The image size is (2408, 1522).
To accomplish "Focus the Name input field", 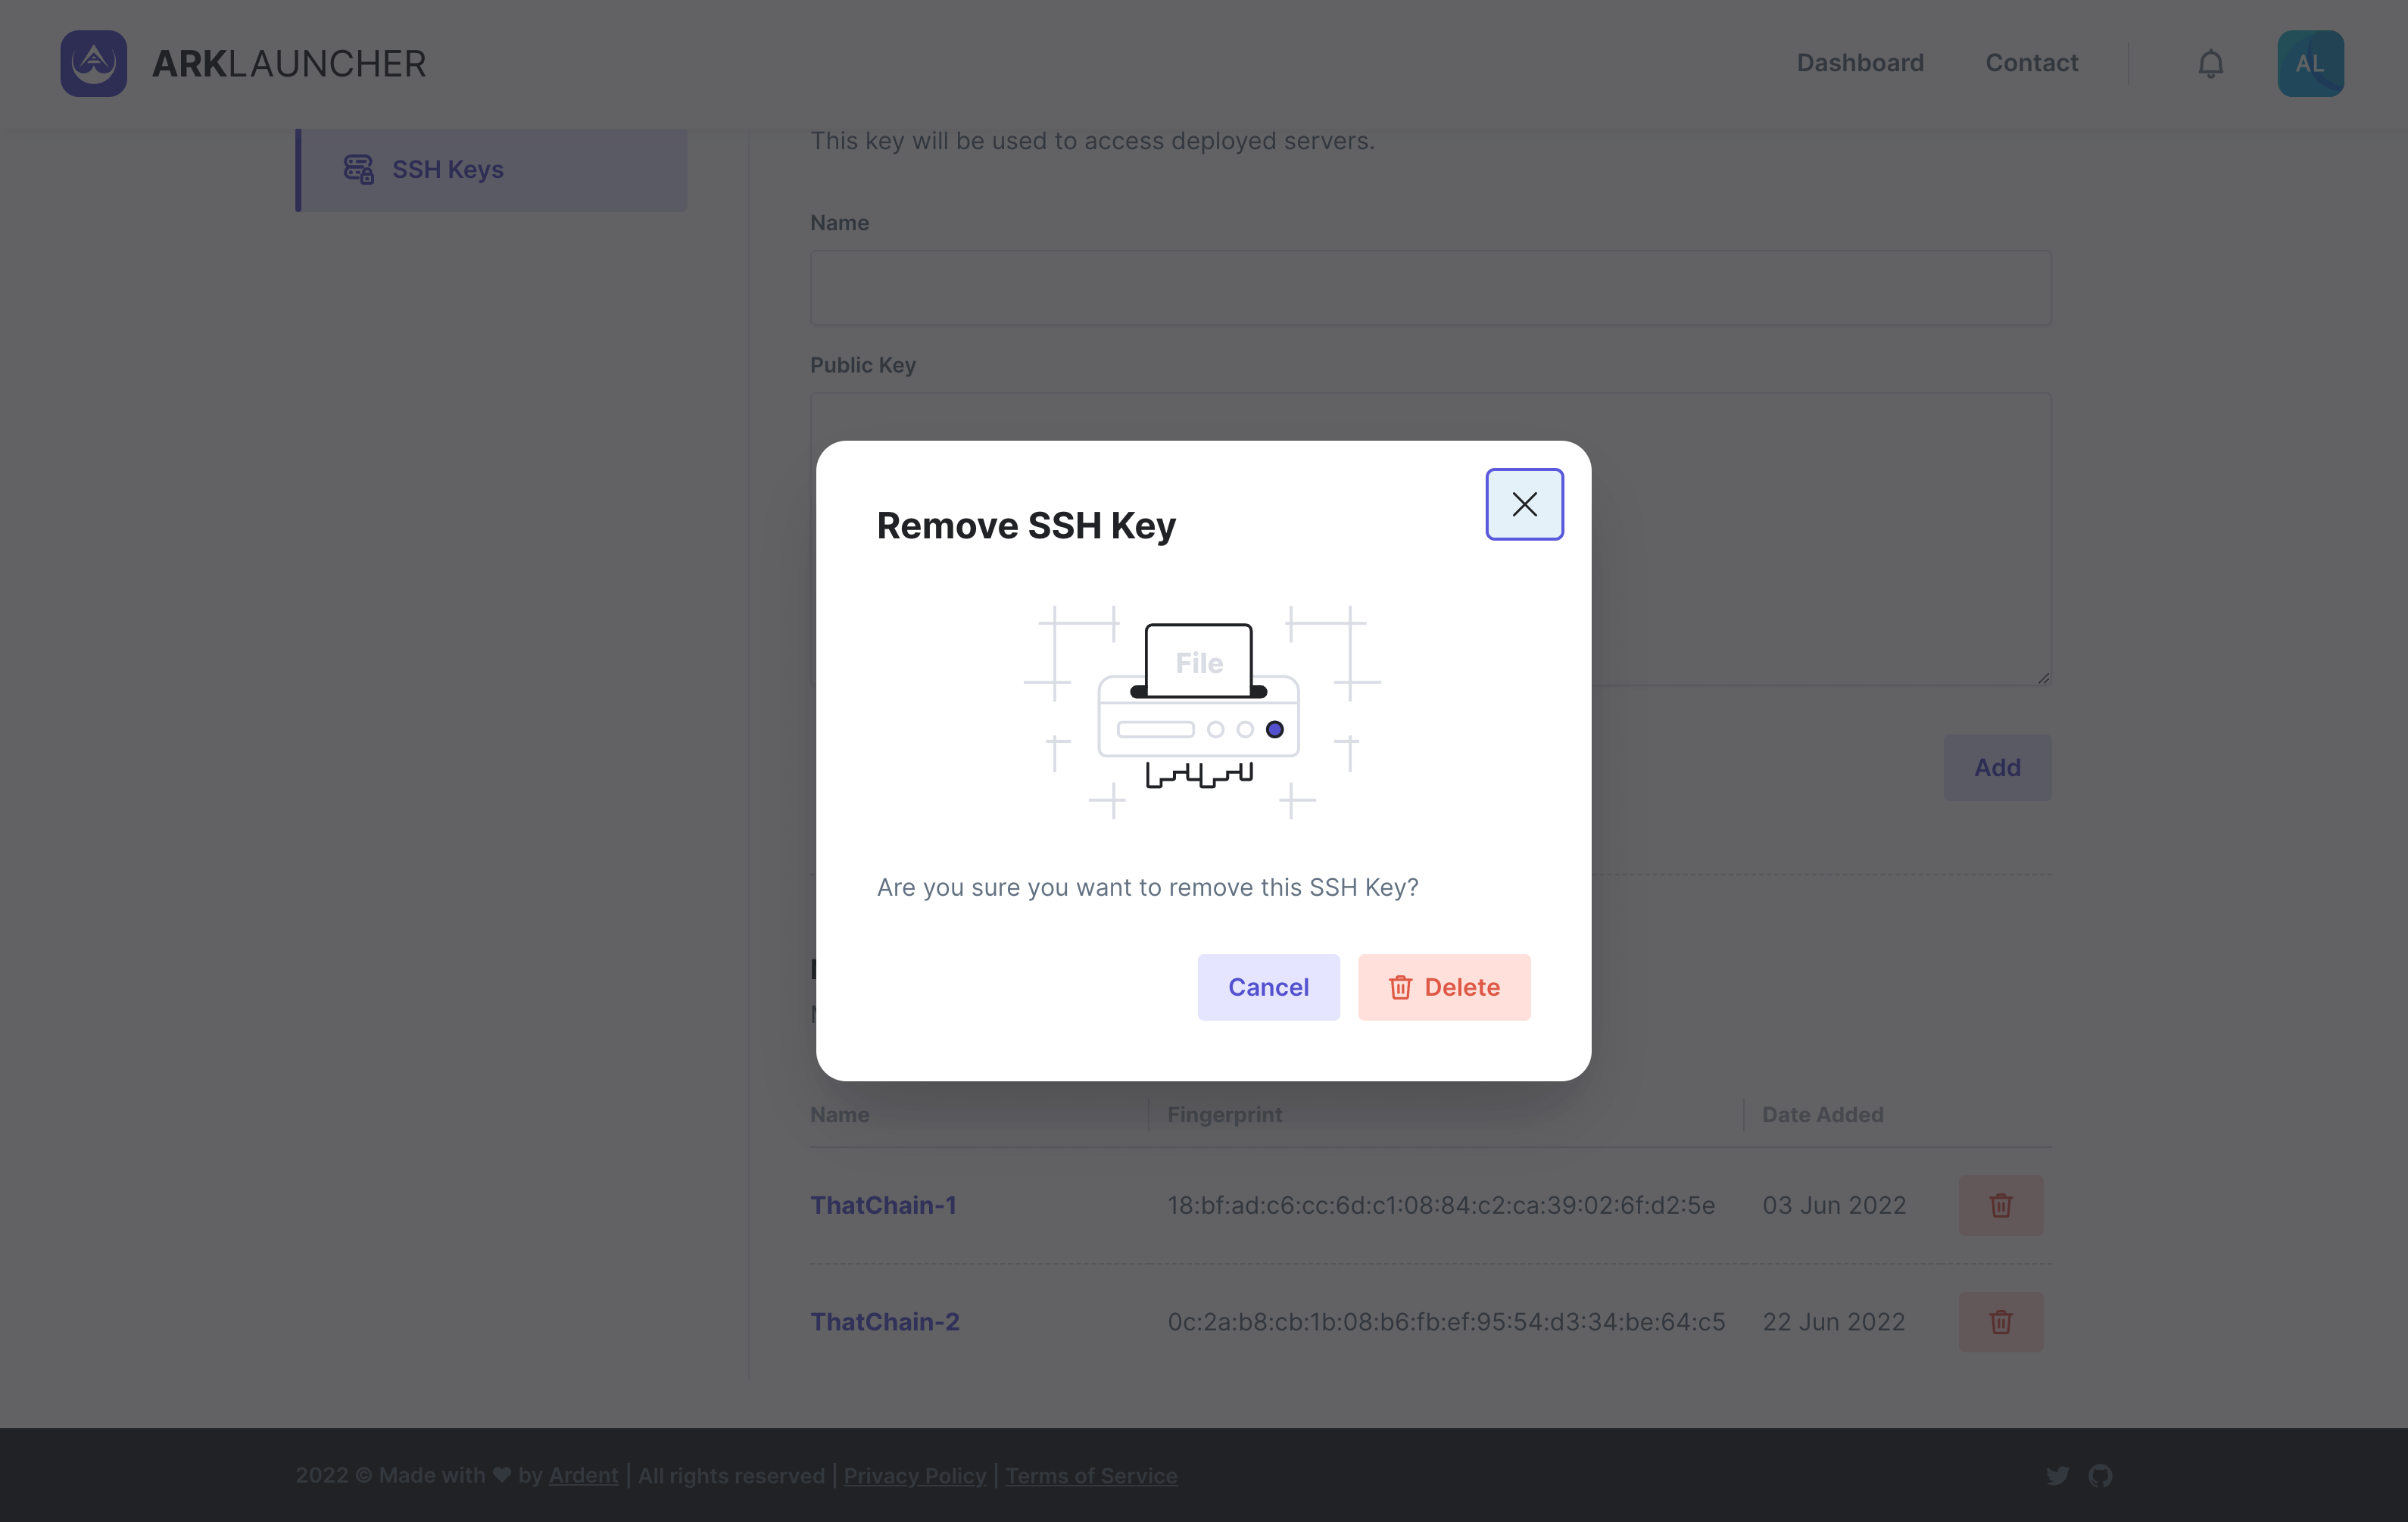I will 1430,288.
